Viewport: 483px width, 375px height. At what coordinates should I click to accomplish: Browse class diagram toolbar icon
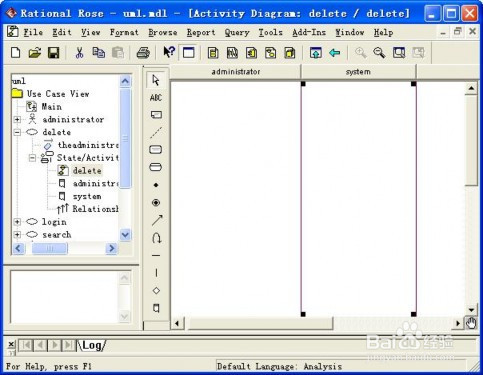[213, 53]
